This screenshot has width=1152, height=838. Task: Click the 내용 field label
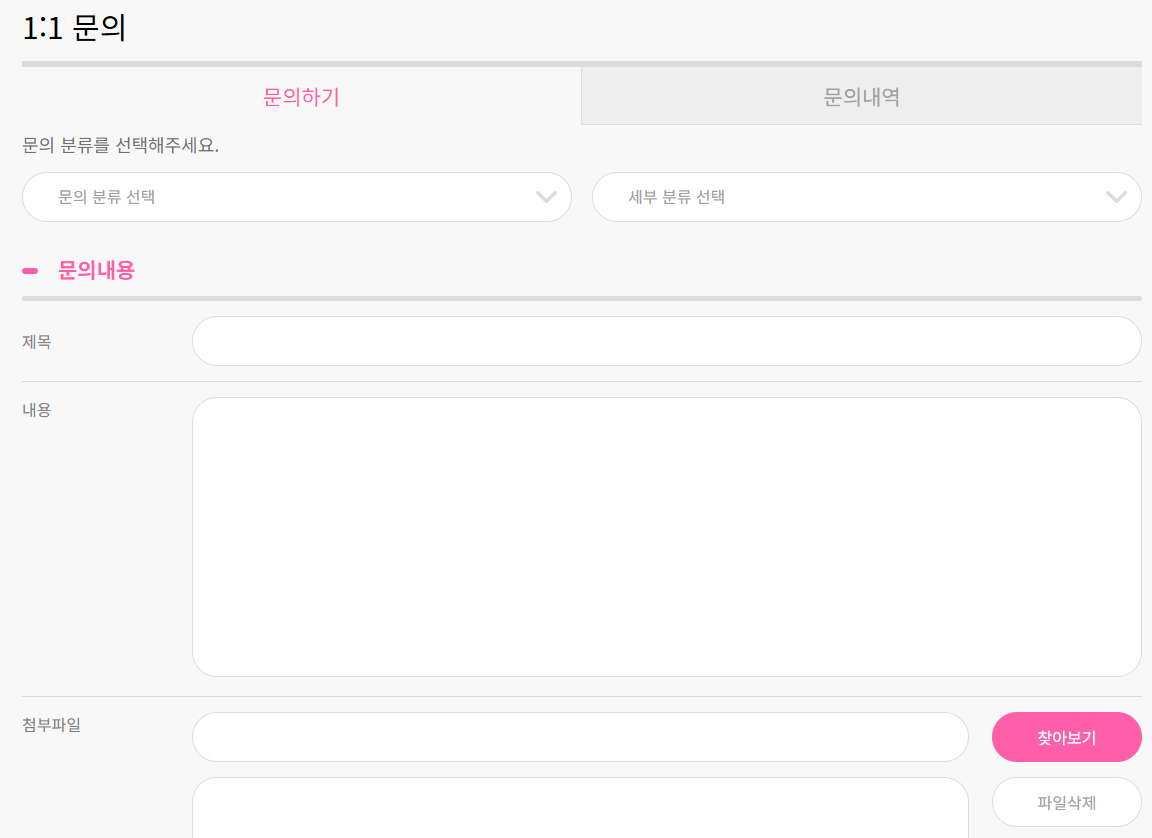[x=37, y=409]
